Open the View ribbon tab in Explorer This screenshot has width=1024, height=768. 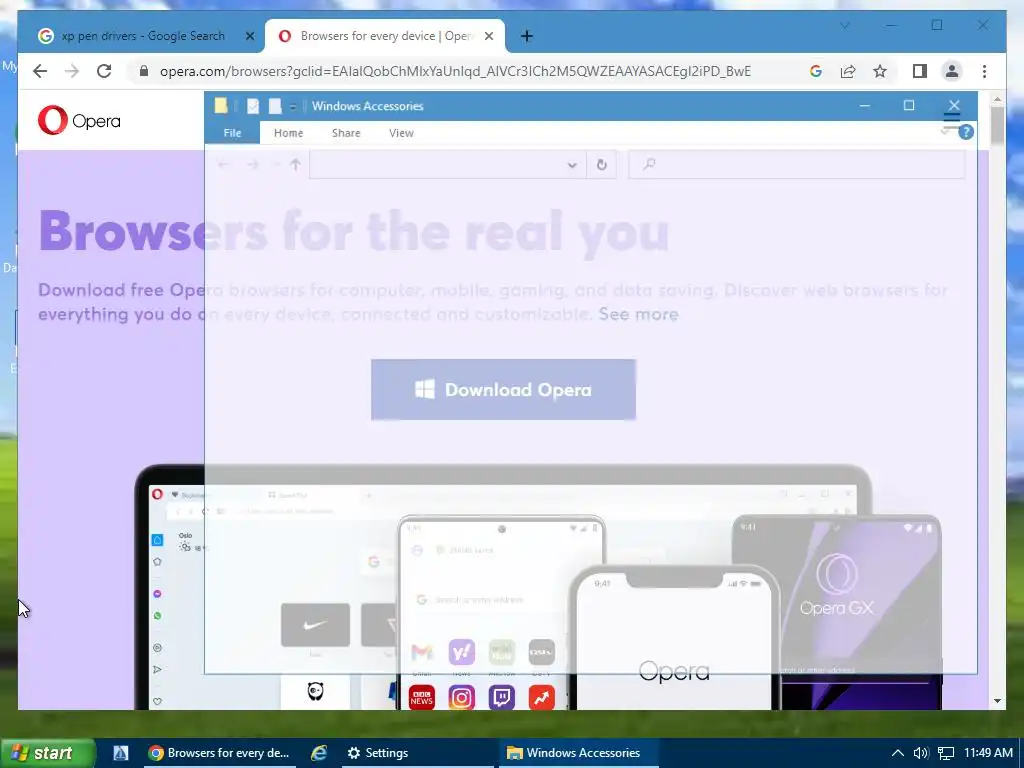[401, 133]
